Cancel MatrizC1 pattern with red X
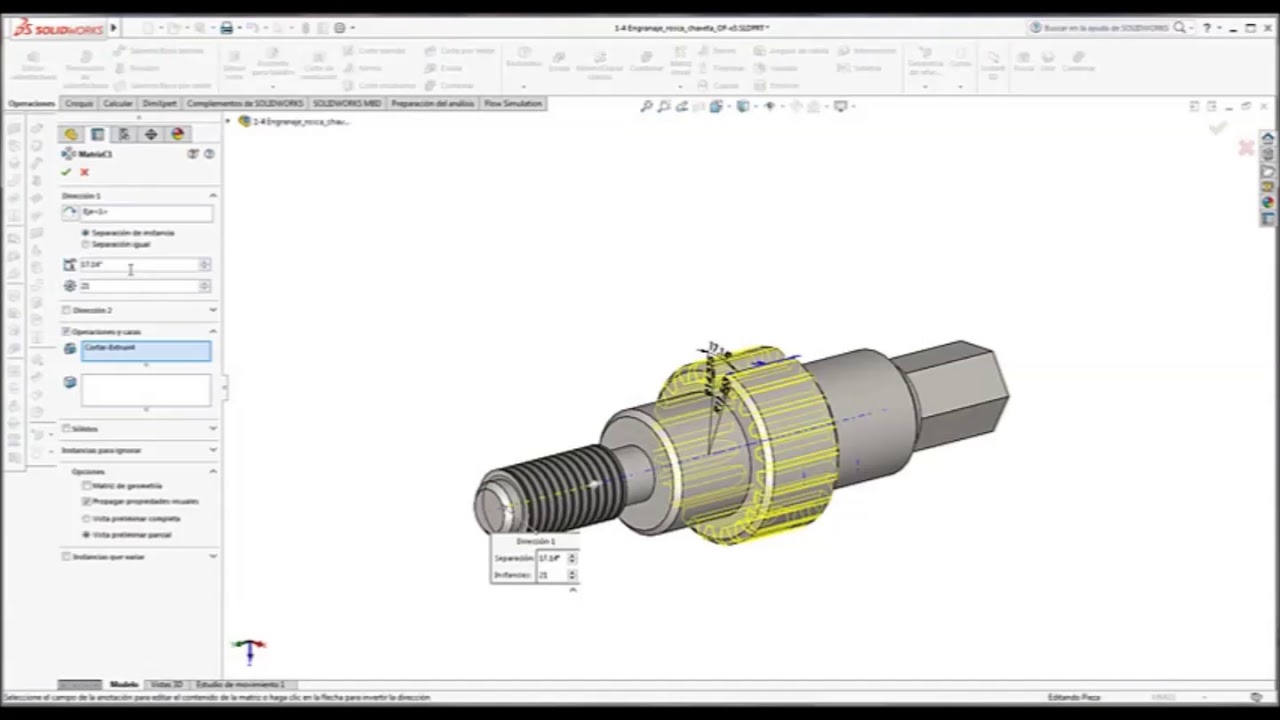This screenshot has height=720, width=1280. point(84,172)
